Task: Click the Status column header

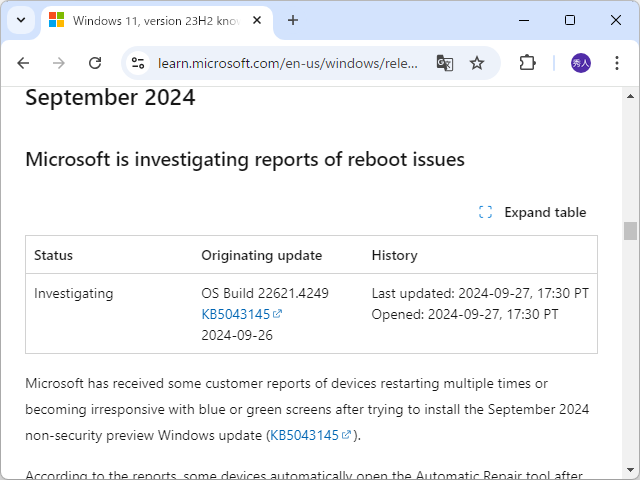Action: tap(53, 255)
